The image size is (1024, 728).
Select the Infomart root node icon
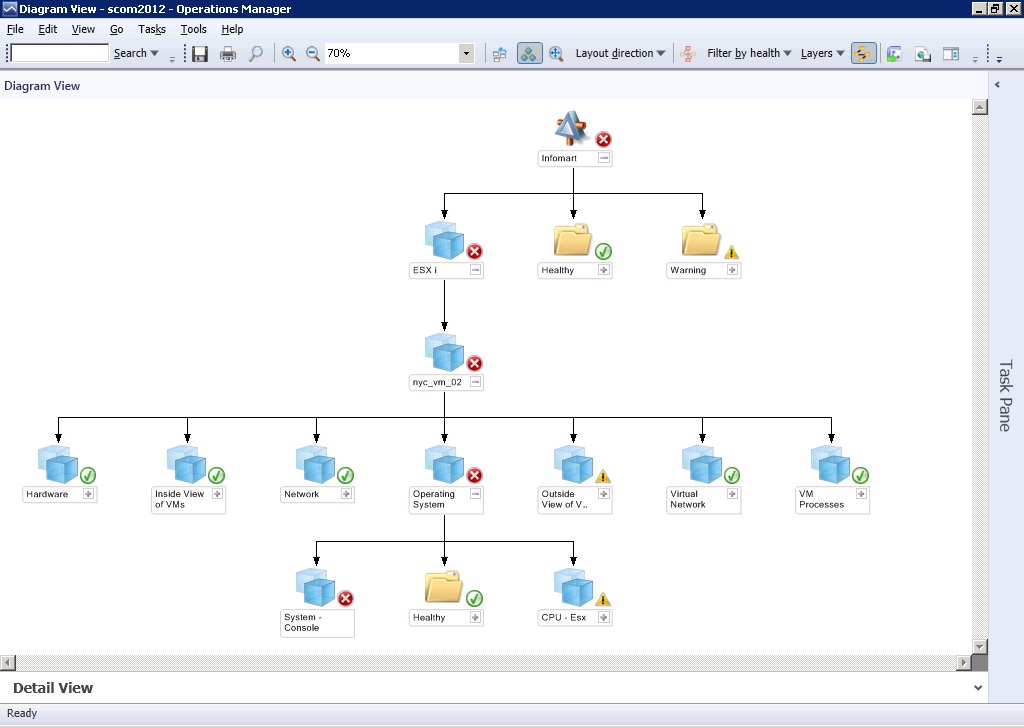571,128
